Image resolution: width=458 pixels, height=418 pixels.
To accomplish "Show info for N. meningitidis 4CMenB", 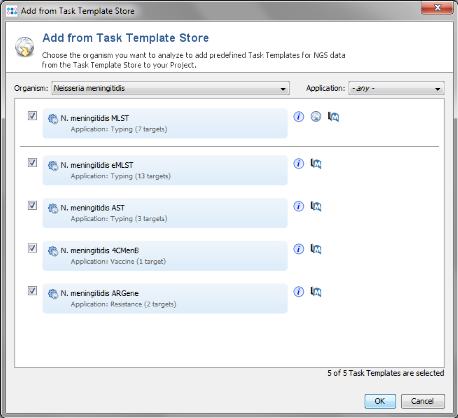I will click(x=299, y=249).
